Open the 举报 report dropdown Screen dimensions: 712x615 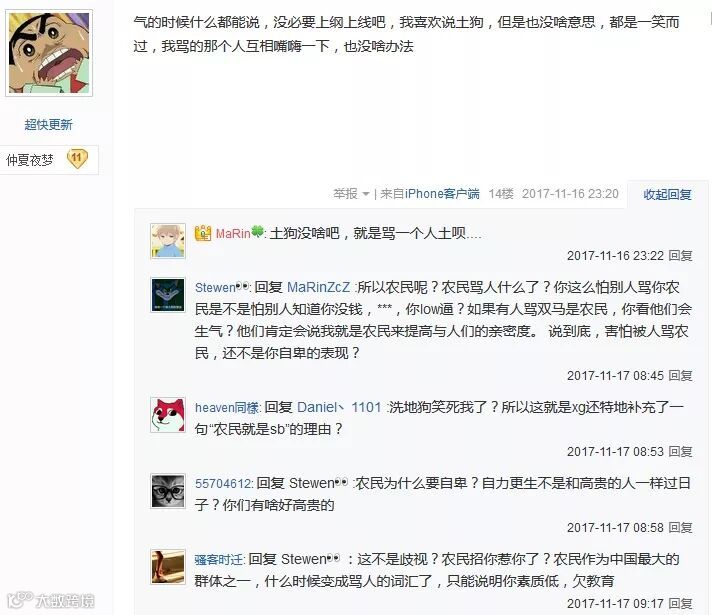click(351, 194)
